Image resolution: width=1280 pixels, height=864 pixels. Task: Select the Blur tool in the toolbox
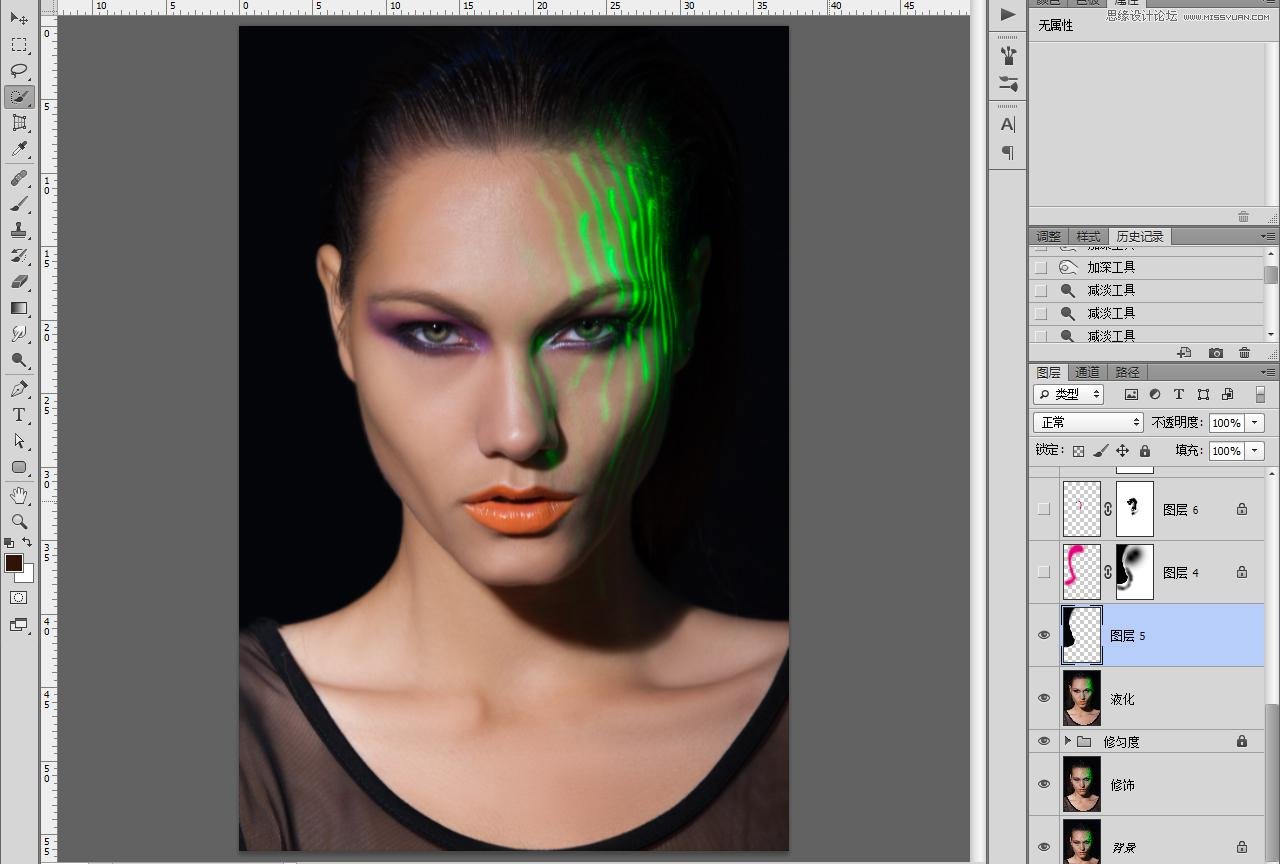(19, 334)
